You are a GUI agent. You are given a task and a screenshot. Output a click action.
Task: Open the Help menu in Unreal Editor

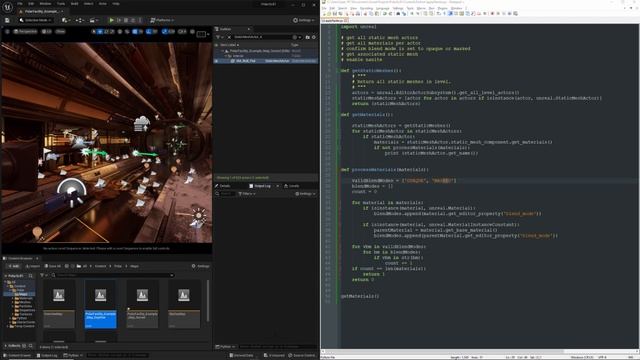tap(116, 4)
